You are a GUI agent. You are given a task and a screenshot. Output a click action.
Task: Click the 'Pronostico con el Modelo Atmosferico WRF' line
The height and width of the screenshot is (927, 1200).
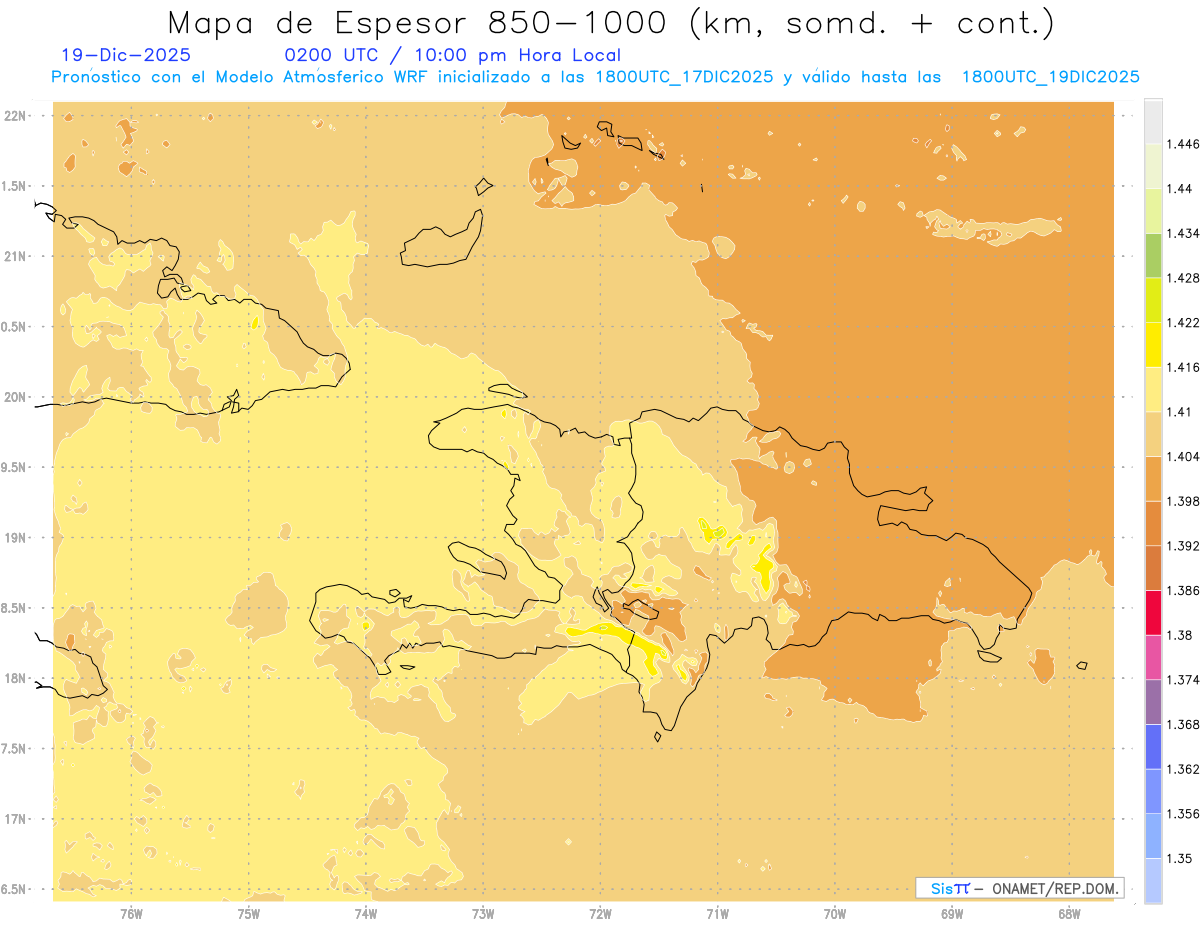[596, 77]
